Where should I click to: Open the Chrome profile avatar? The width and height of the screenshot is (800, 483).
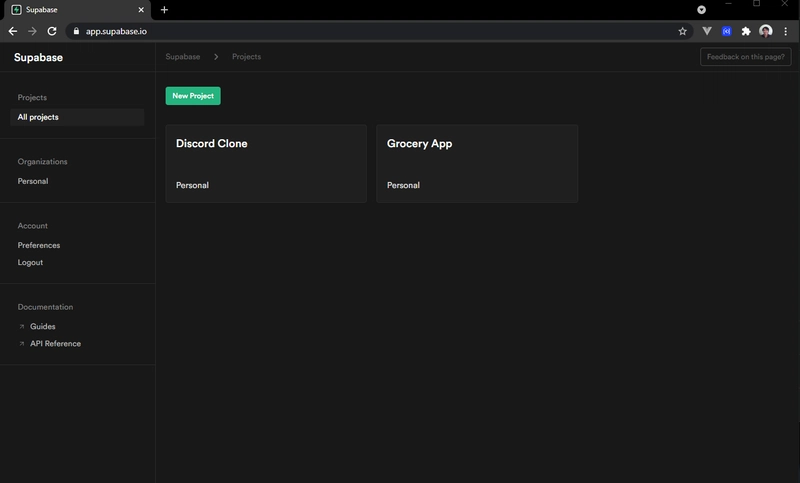click(x=765, y=31)
